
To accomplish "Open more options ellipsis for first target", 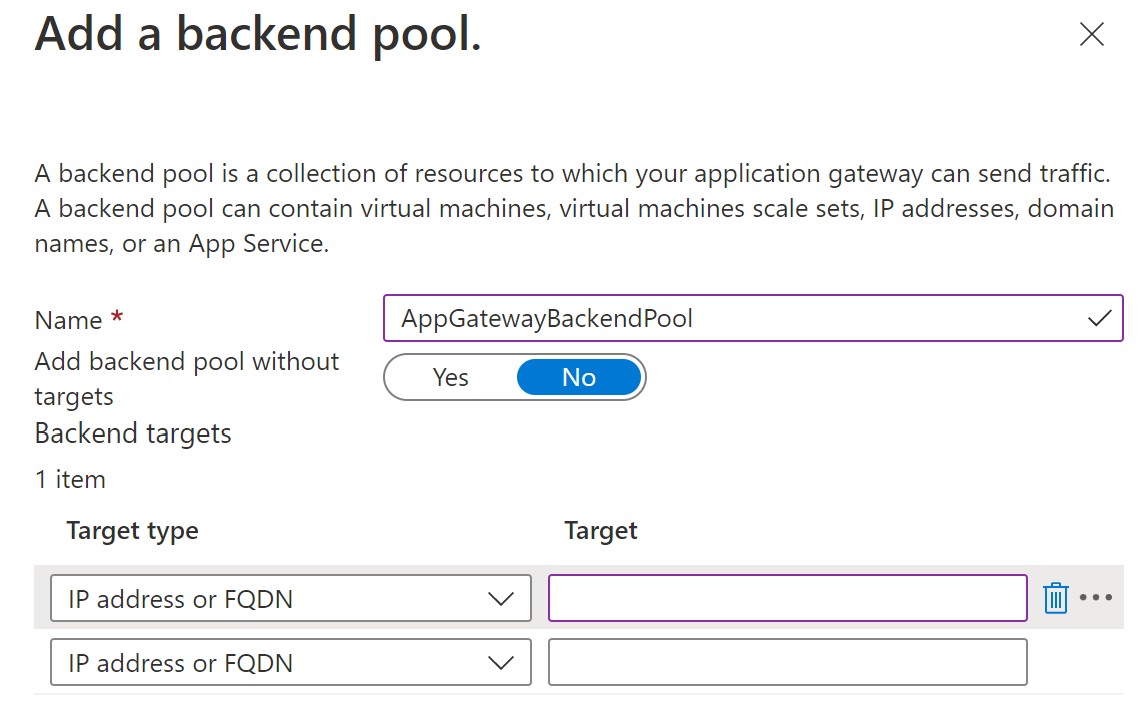I will [x=1096, y=598].
